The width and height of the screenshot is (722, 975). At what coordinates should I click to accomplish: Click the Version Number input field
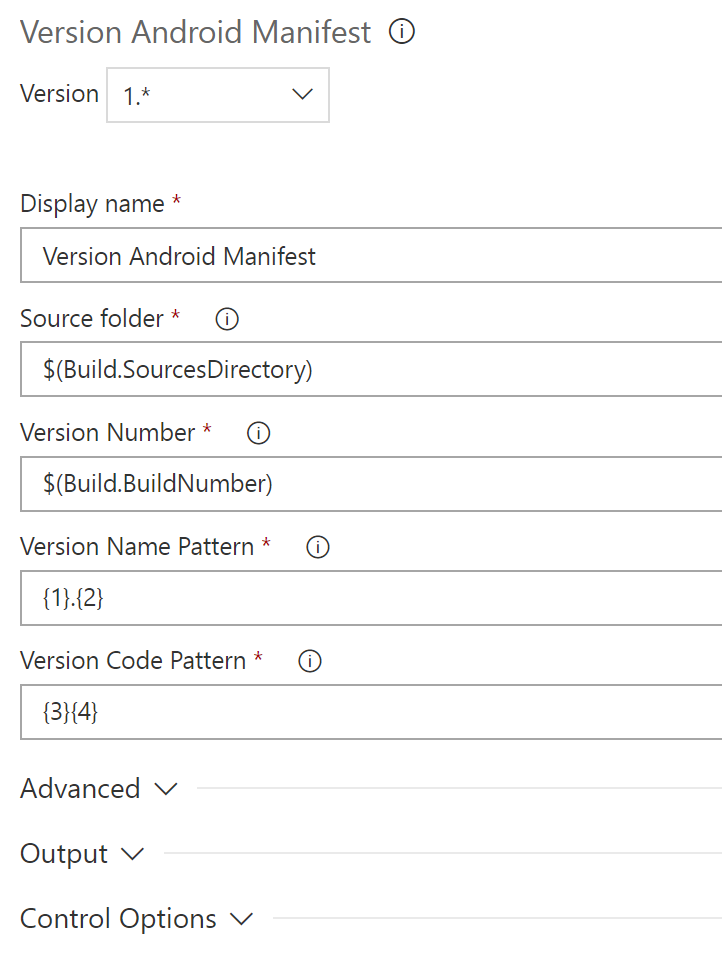[x=360, y=484]
